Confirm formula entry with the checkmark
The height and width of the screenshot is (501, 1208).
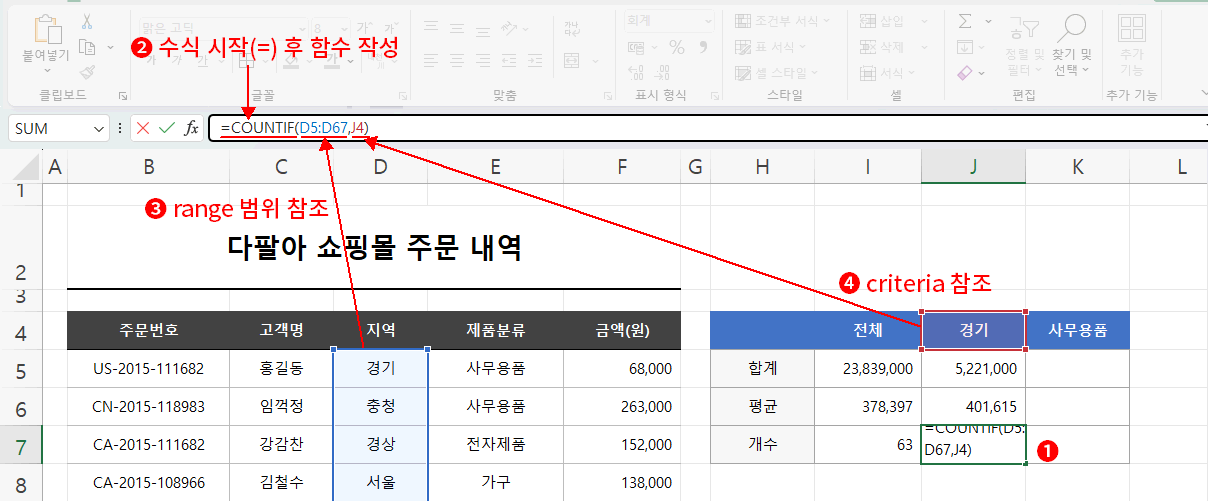click(x=167, y=128)
